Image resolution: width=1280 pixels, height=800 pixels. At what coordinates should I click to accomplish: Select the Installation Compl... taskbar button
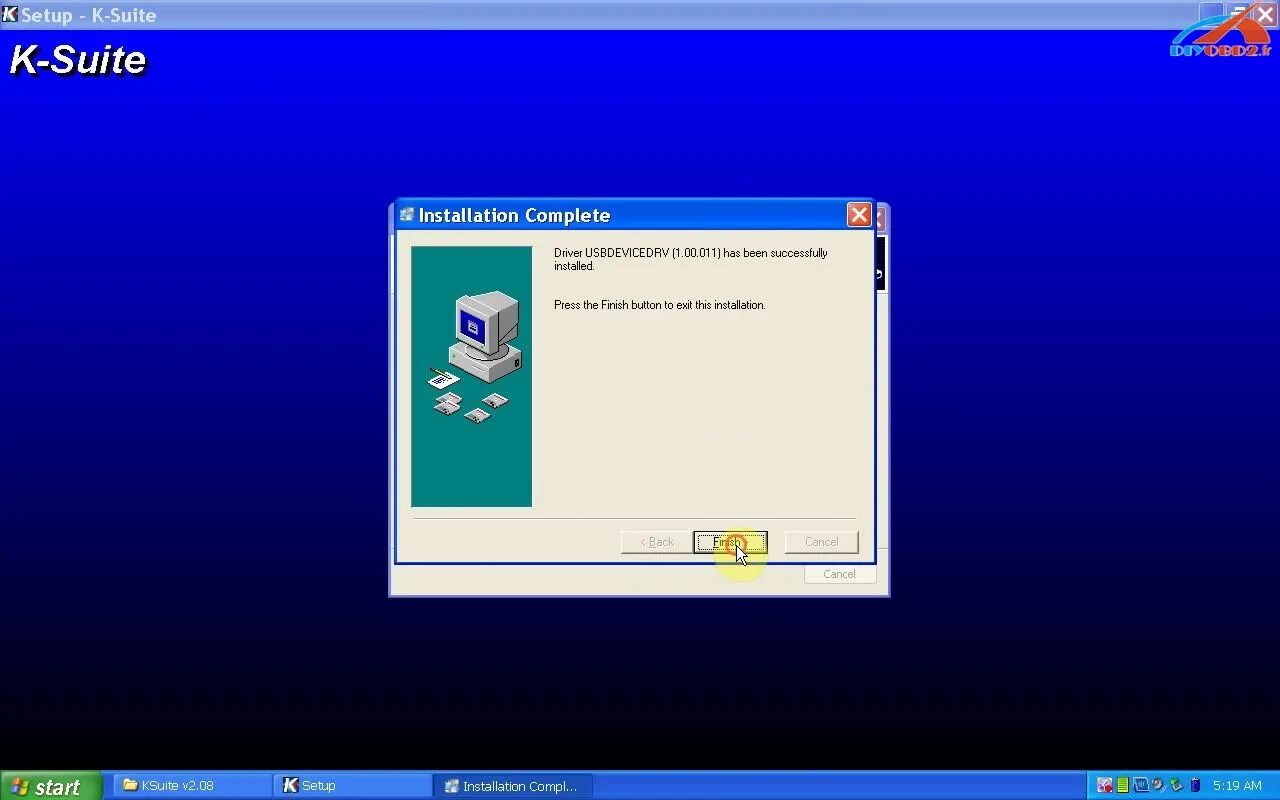(513, 786)
